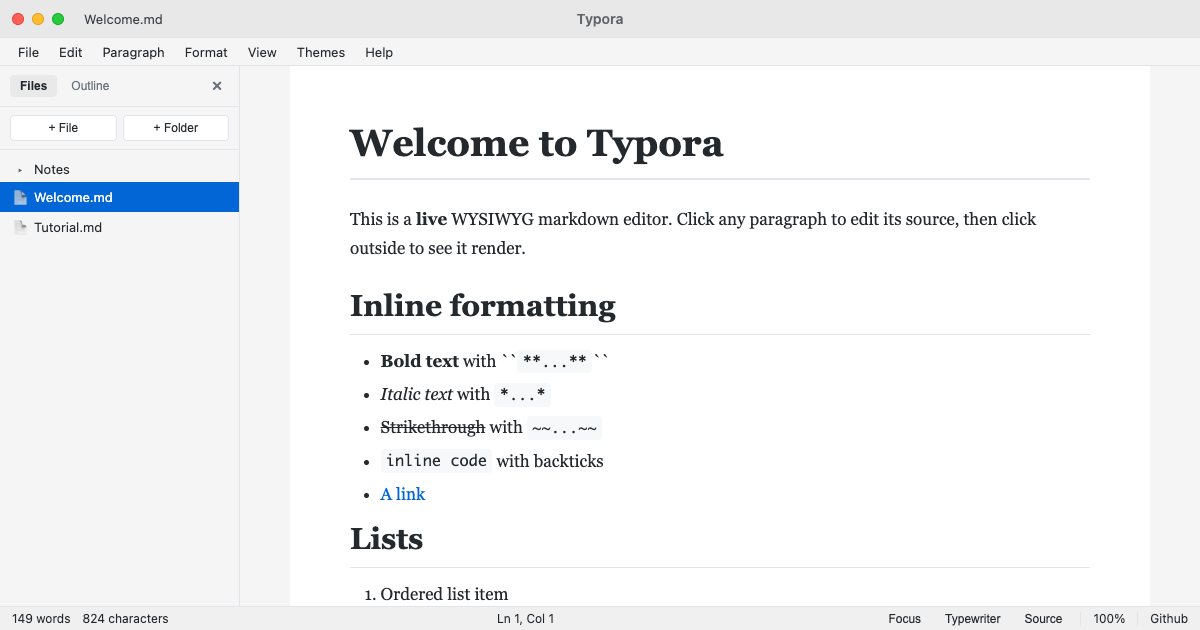This screenshot has width=1200, height=630.
Task: Switch to the Files tab
Action: 34,86
